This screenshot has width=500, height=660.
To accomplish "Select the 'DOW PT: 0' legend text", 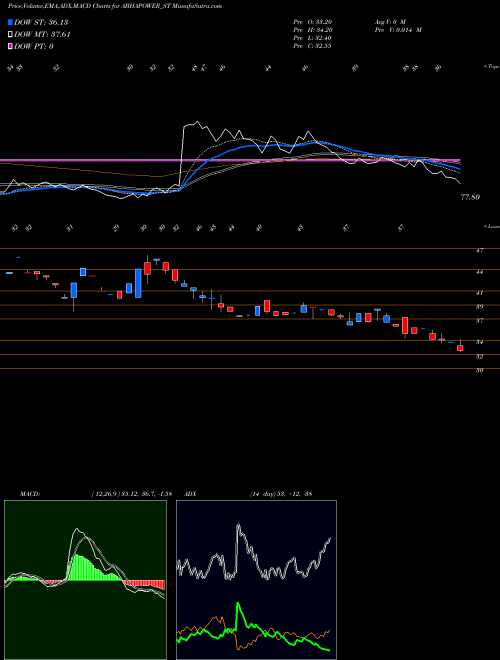I will pos(34,47).
